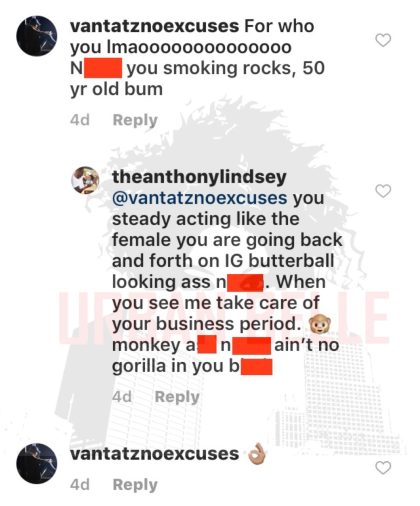Open theanthonylindsey's profile picture

(85, 181)
